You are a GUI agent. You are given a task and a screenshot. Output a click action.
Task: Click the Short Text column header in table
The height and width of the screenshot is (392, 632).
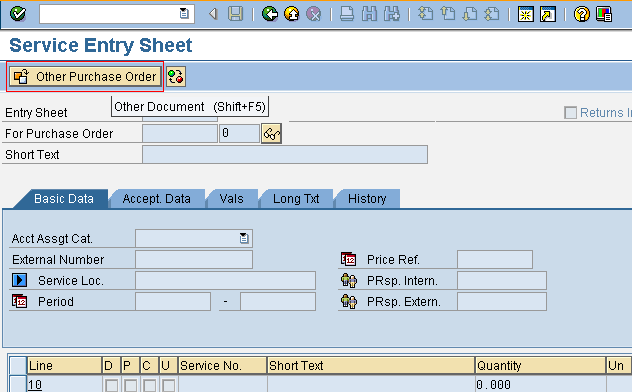[x=371, y=365]
